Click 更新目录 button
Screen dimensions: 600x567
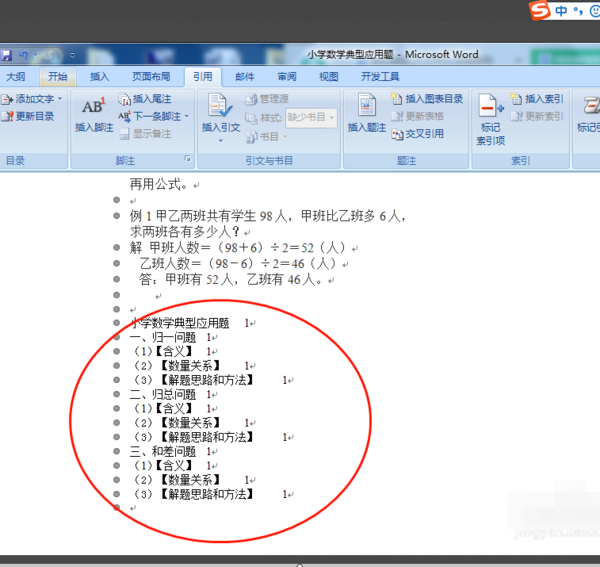coord(28,116)
